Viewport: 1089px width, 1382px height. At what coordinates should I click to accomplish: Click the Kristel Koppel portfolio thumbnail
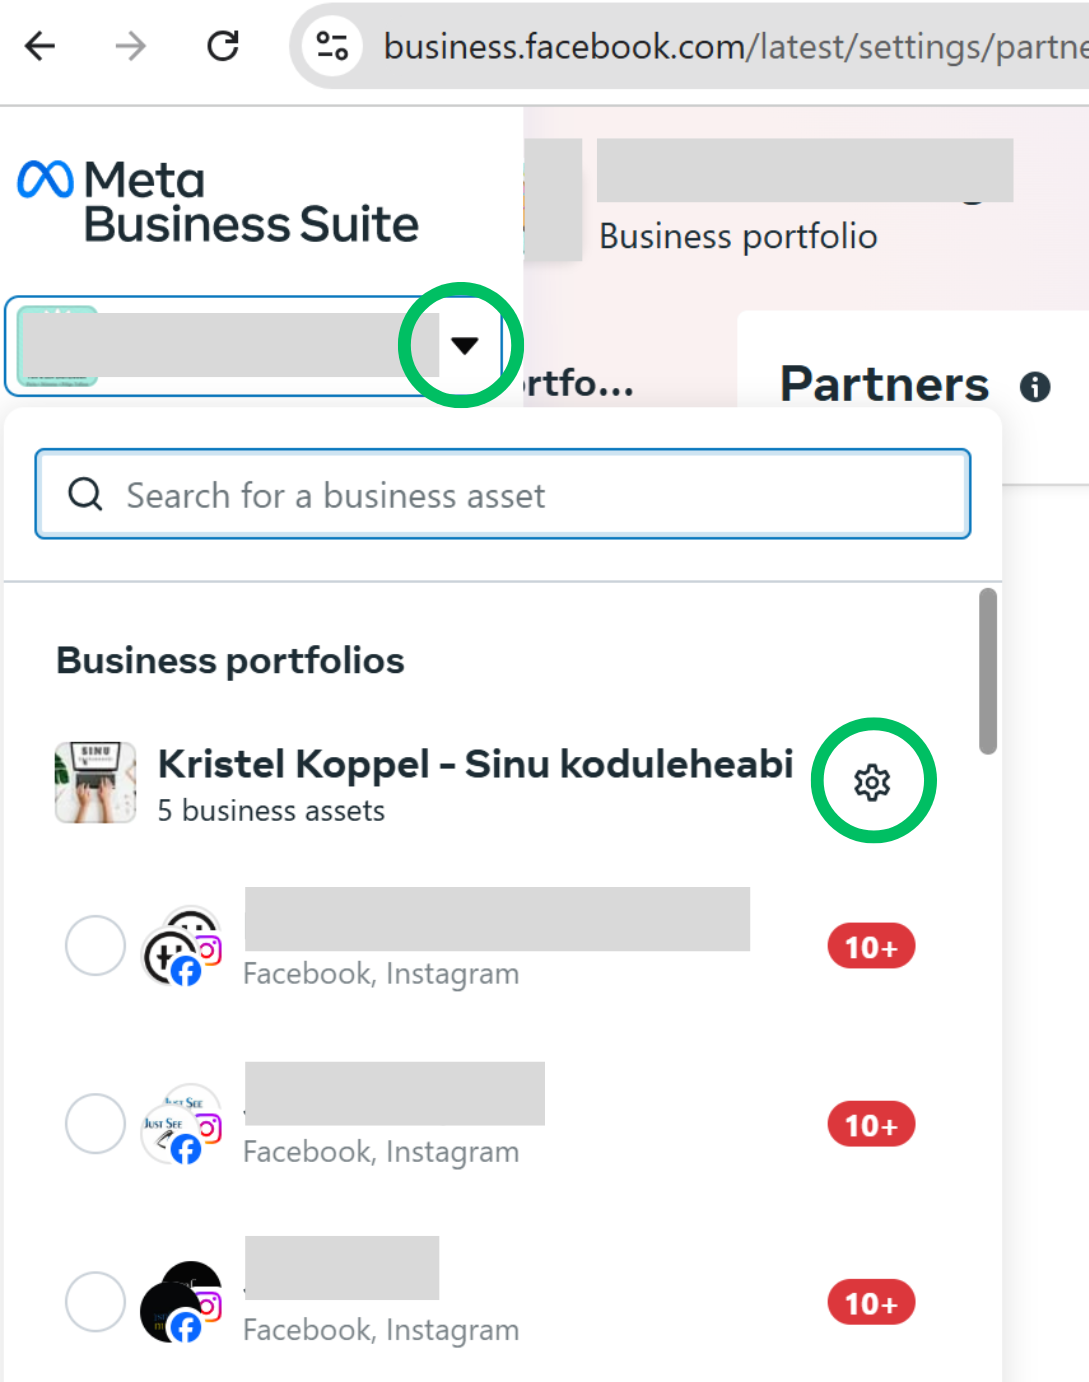(95, 782)
